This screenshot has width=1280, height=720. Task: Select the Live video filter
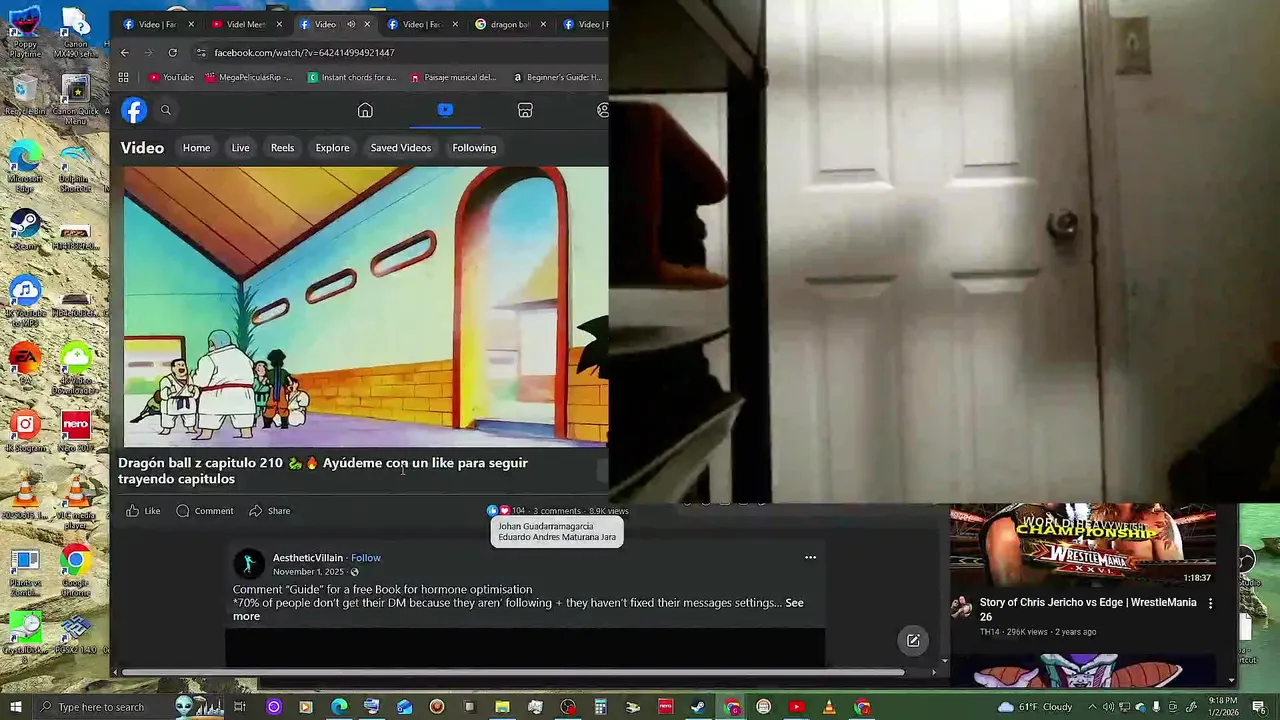(x=240, y=148)
